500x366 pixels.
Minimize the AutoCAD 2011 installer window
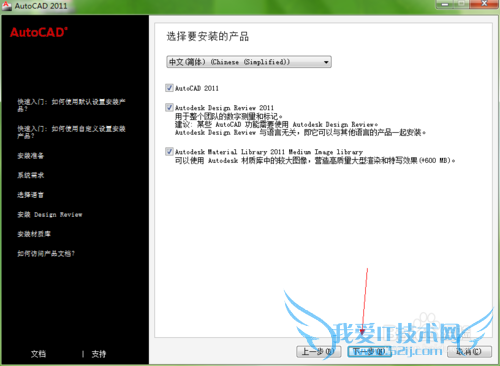coord(444,4)
